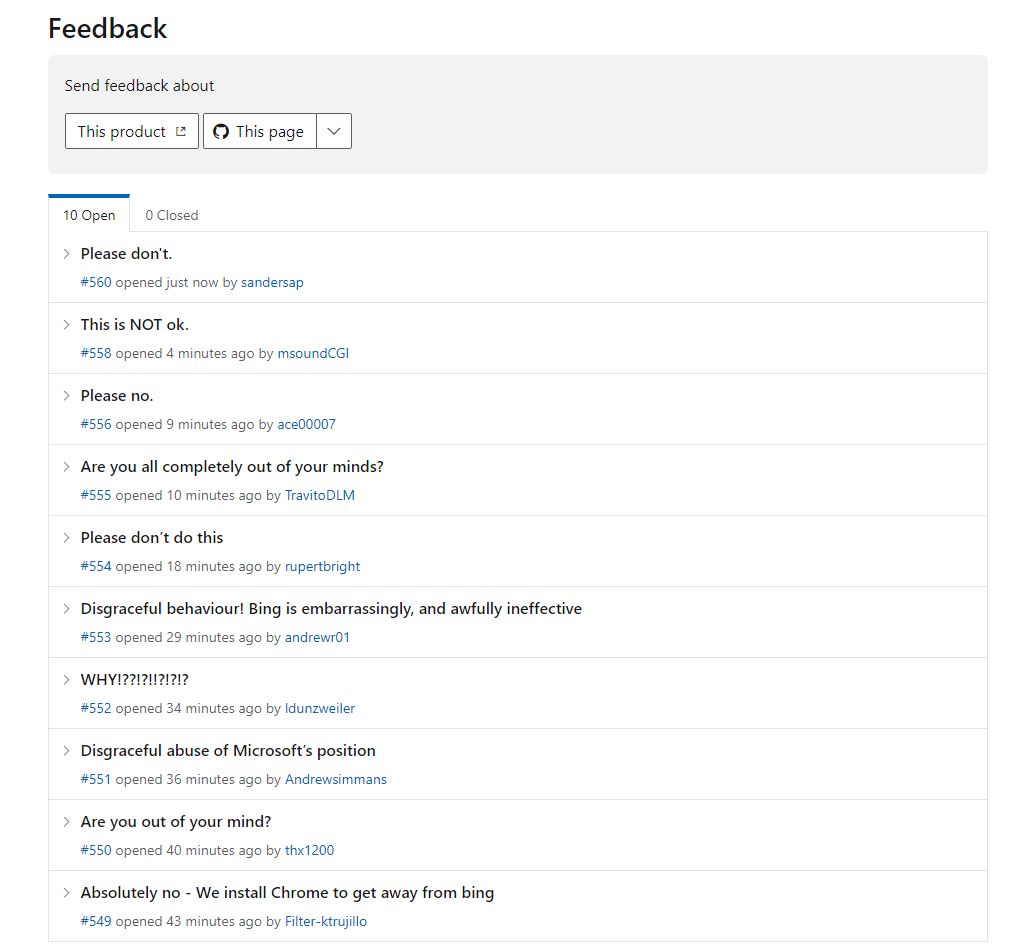Visit the TravitoDLM author link

coord(319,496)
